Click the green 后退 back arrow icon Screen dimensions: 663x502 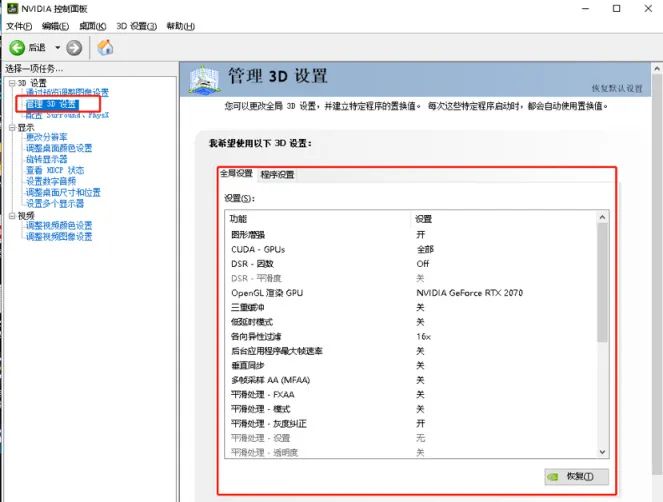(x=17, y=47)
